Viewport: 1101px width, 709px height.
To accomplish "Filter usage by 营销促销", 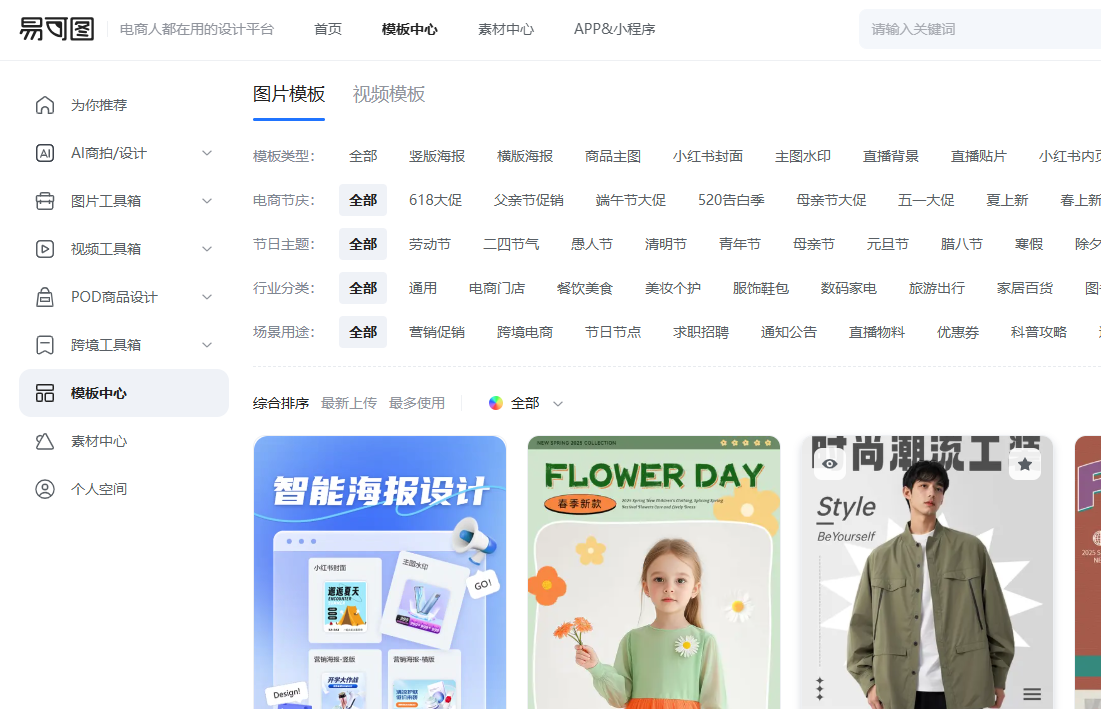I will point(437,332).
